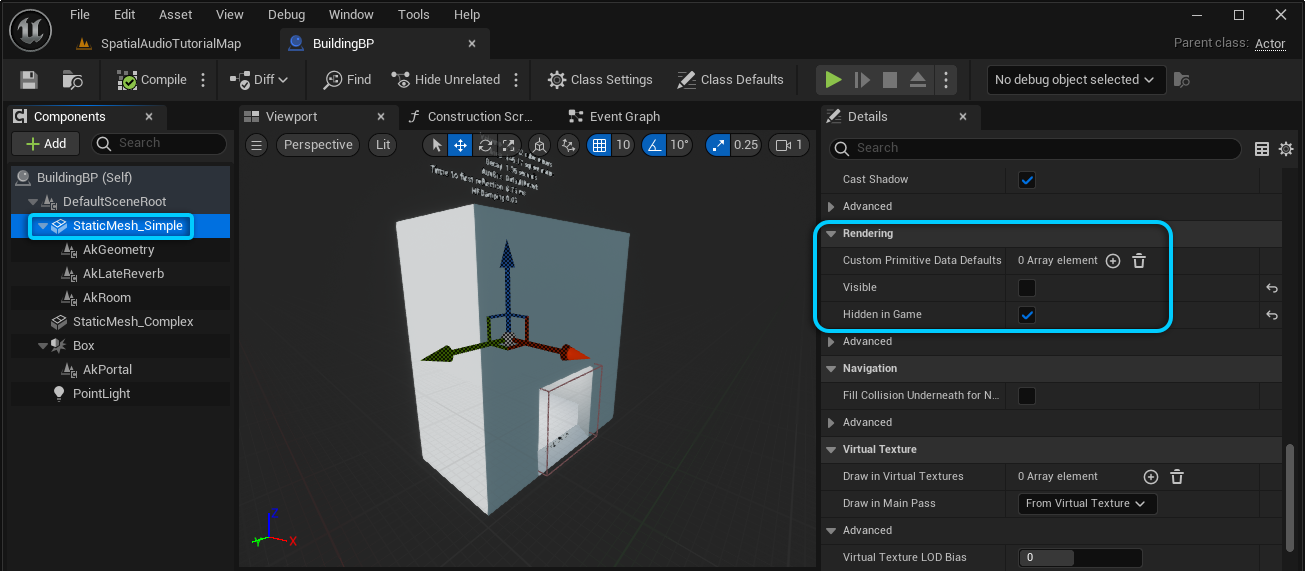Enable the Visible checkbox
The image size is (1305, 571).
coord(1026,288)
